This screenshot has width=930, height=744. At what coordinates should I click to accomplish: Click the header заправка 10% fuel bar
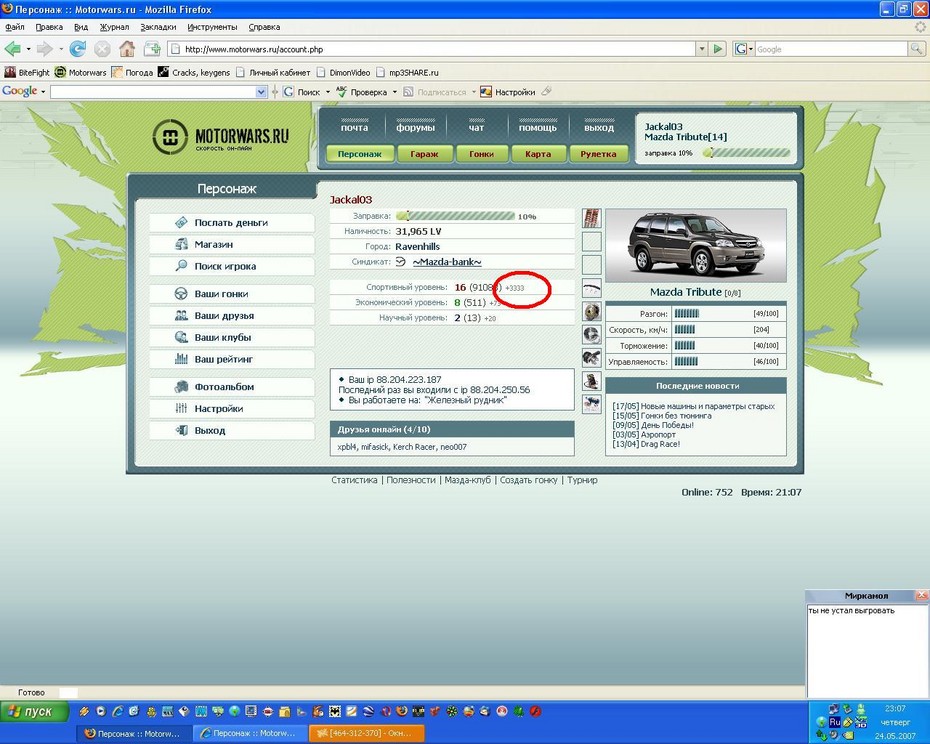click(x=746, y=153)
